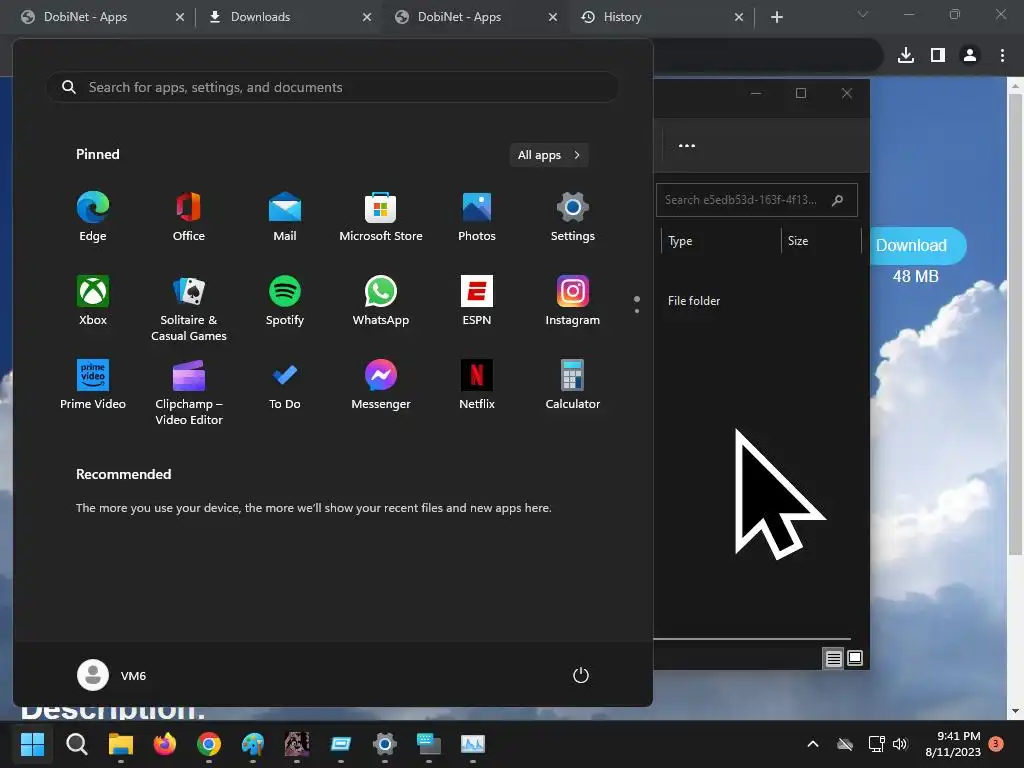Open the Mail app

coord(285,217)
